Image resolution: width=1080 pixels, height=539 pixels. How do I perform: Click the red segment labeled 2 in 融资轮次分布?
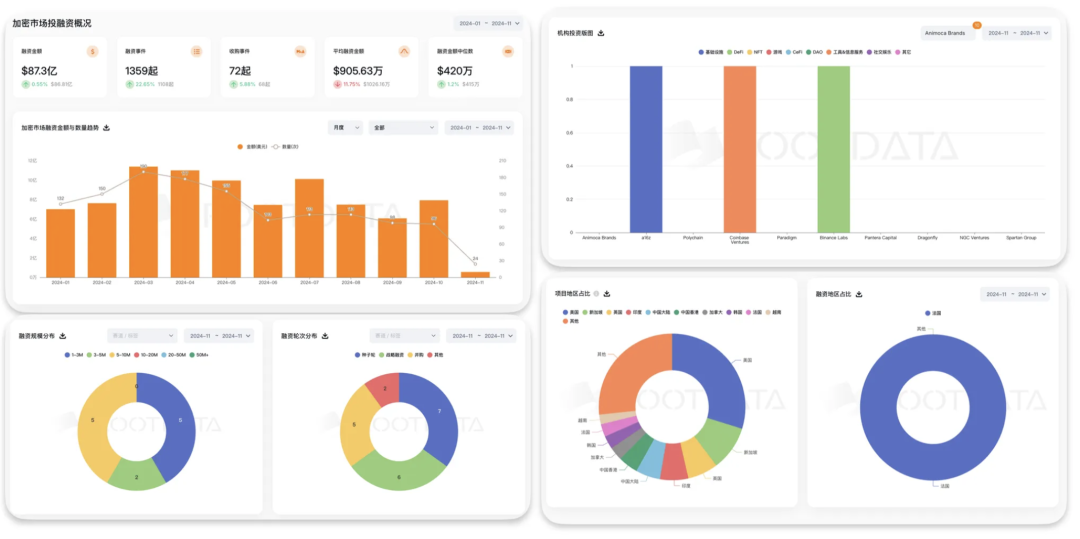pos(382,390)
